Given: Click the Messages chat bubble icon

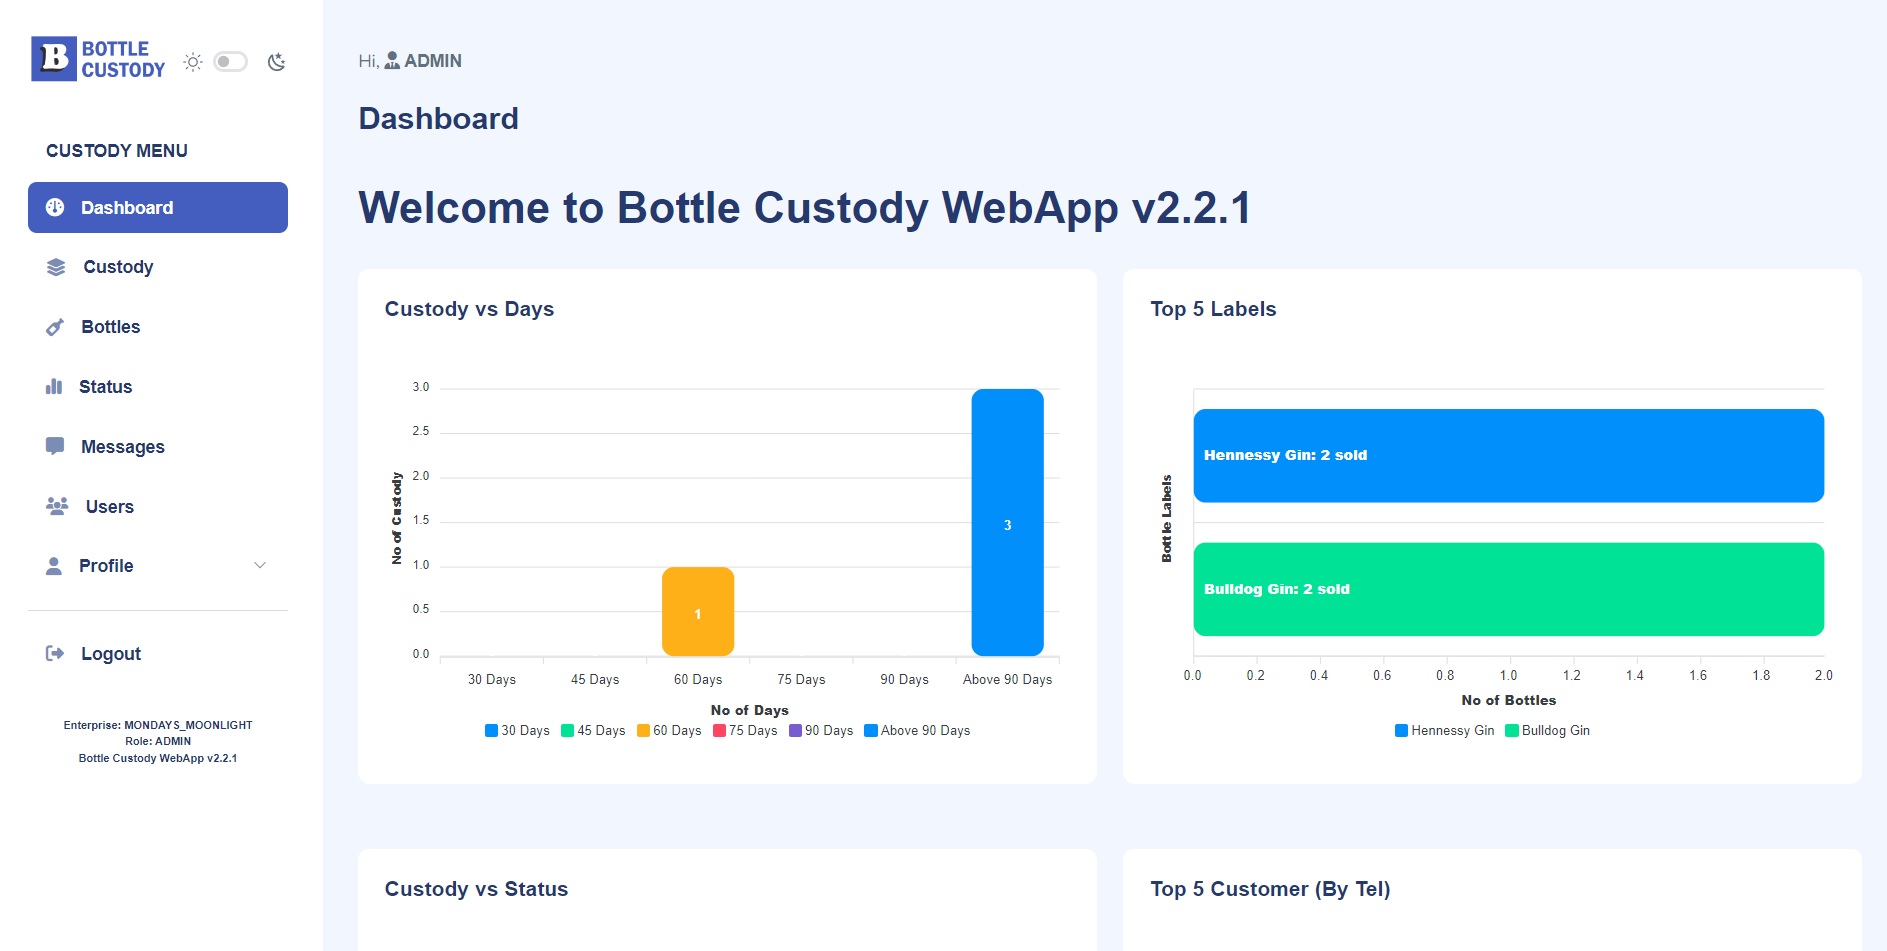Looking at the screenshot, I should 55,446.
